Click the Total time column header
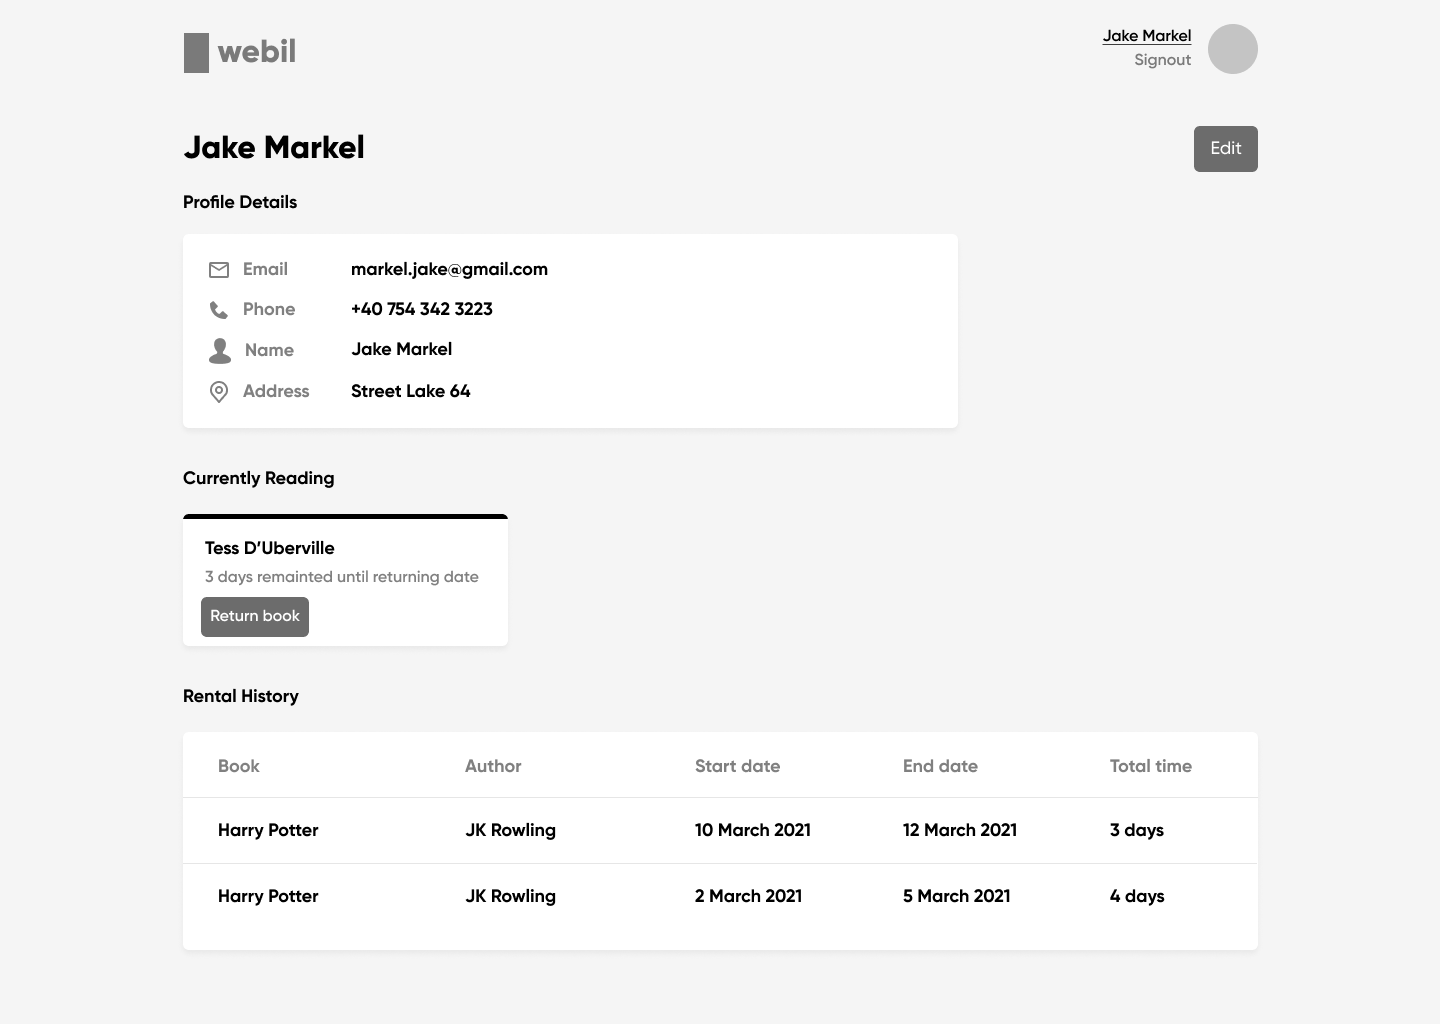Image resolution: width=1440 pixels, height=1024 pixels. (x=1150, y=766)
